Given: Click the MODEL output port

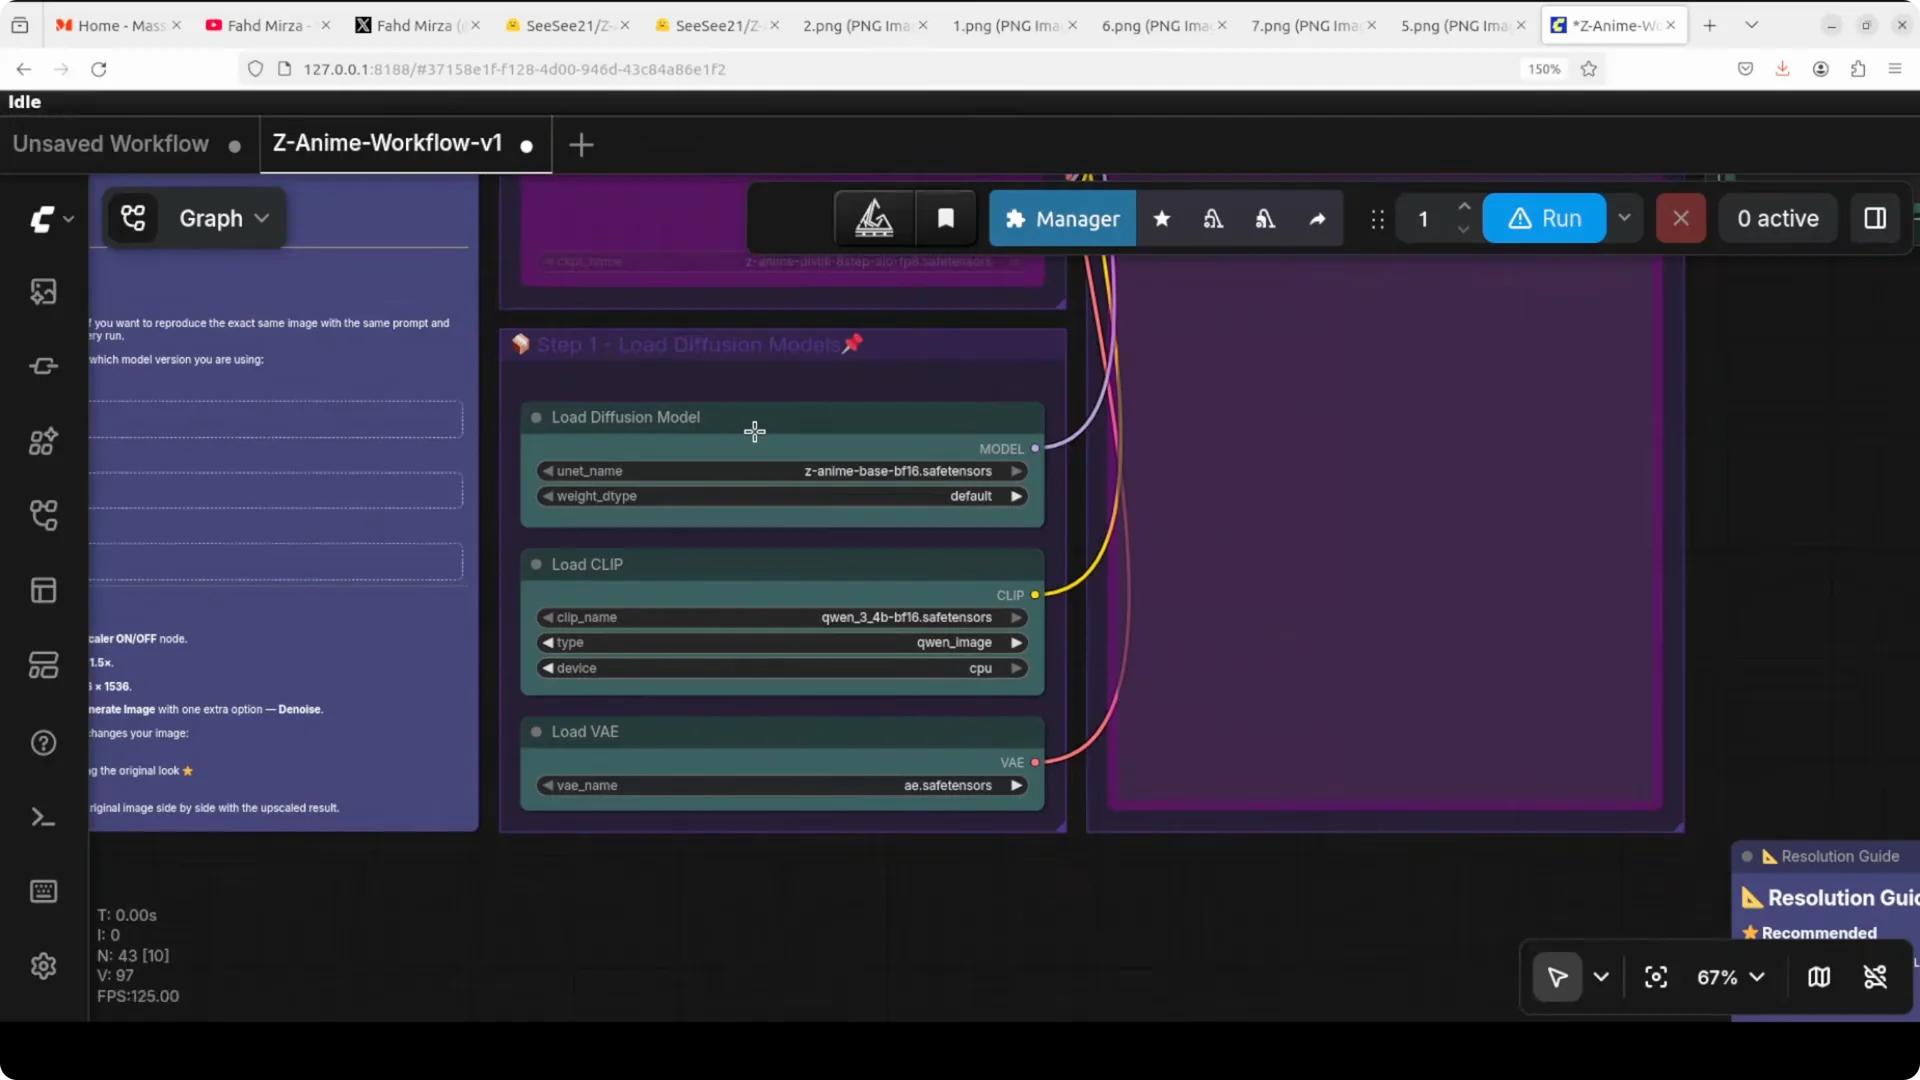Looking at the screenshot, I should [1035, 448].
